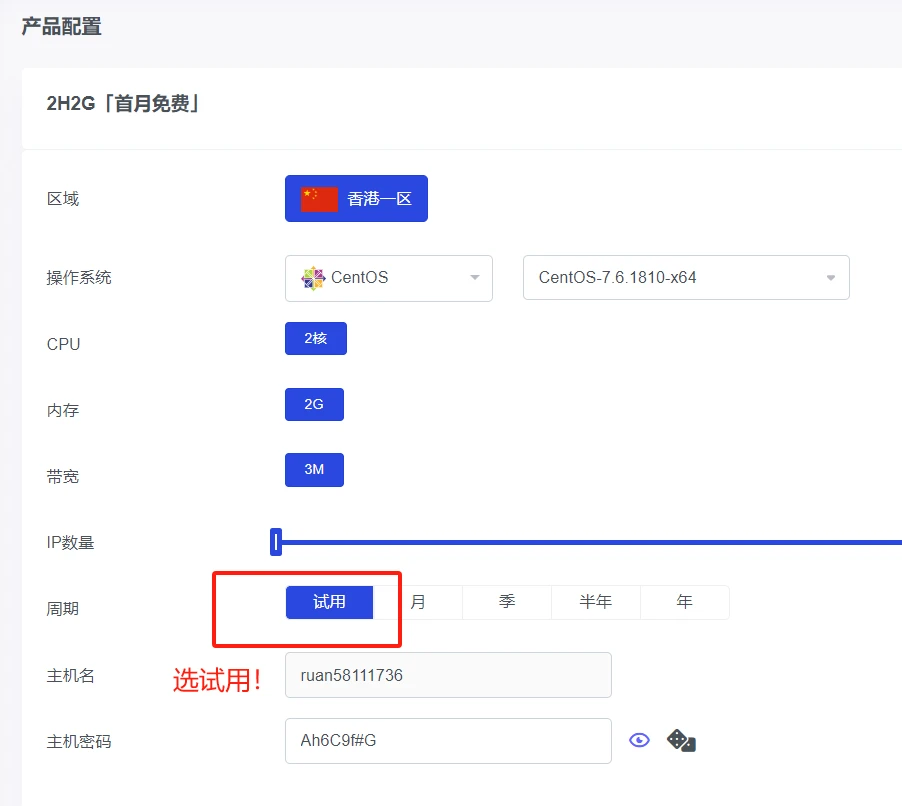Screen dimensions: 902x806
Task: Open the CentOS operating system dropdown
Action: tap(389, 278)
